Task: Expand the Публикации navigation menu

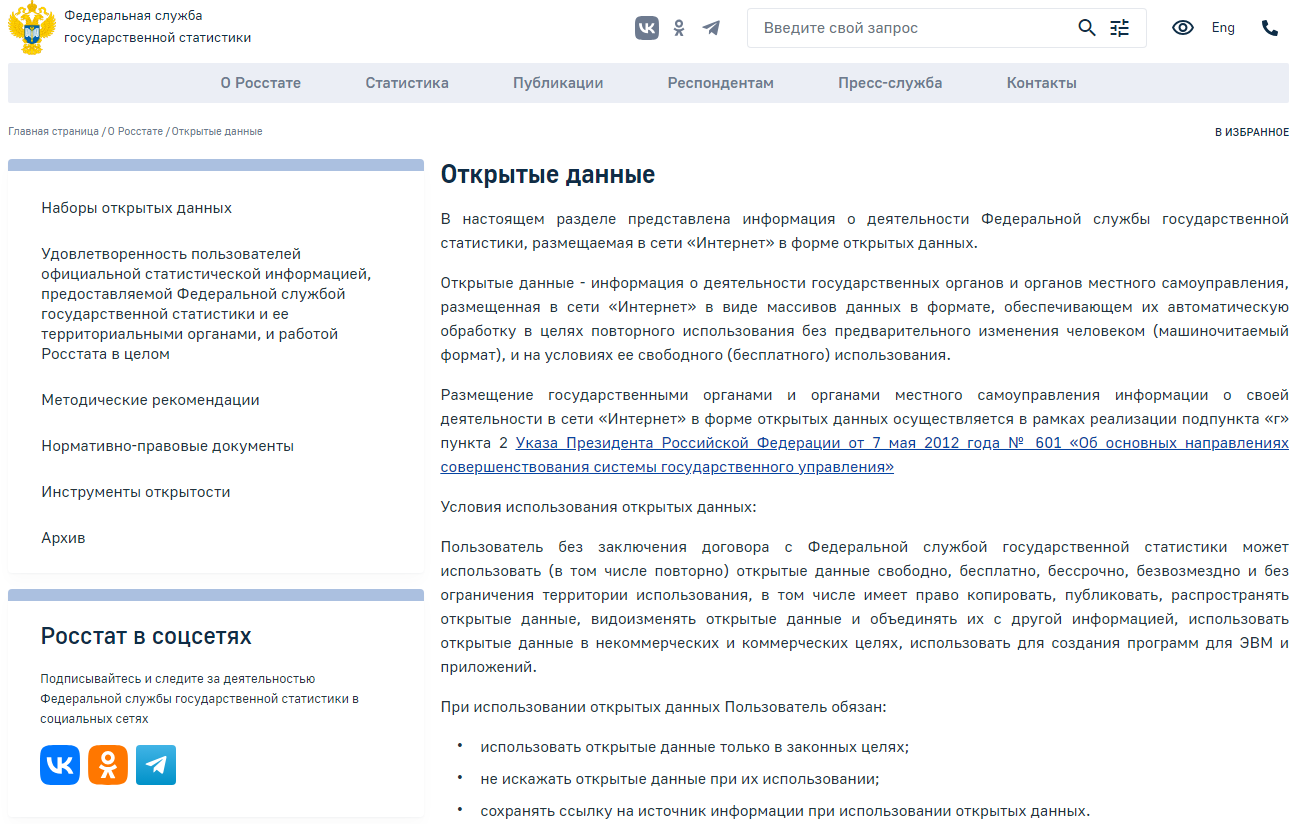Action: [558, 83]
